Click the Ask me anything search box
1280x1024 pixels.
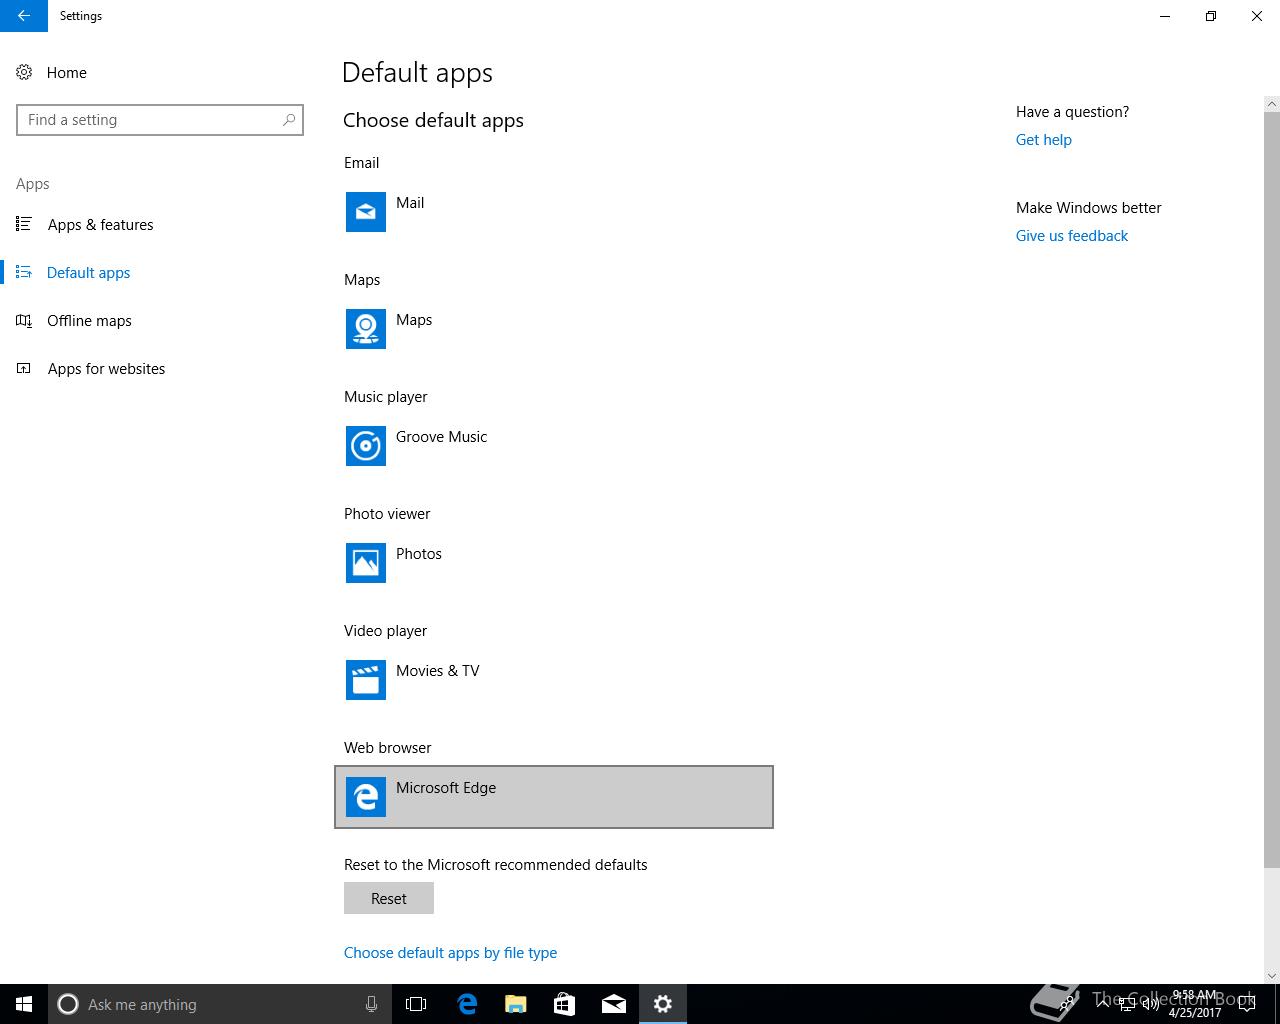219,1004
